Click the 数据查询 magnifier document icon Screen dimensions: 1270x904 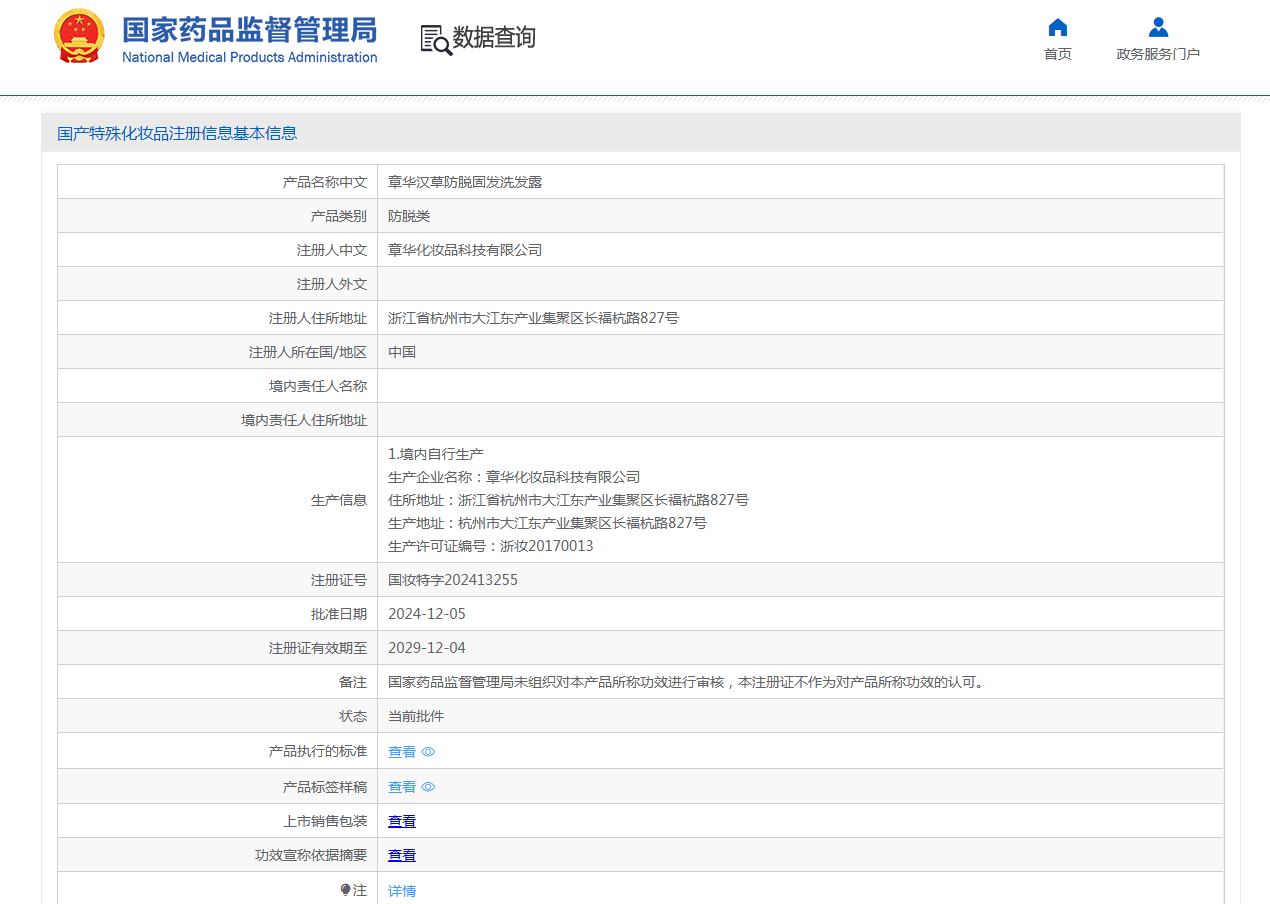(435, 39)
